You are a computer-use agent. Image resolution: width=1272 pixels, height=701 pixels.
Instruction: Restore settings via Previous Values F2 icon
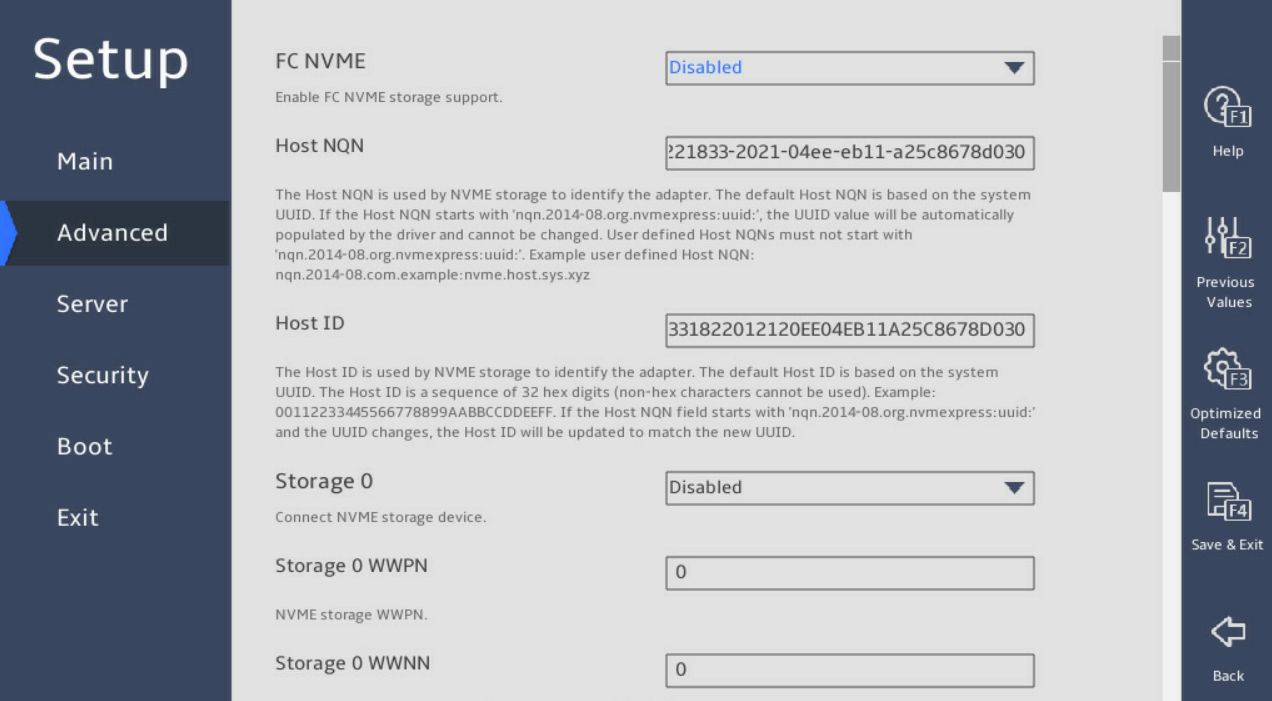tap(1227, 238)
